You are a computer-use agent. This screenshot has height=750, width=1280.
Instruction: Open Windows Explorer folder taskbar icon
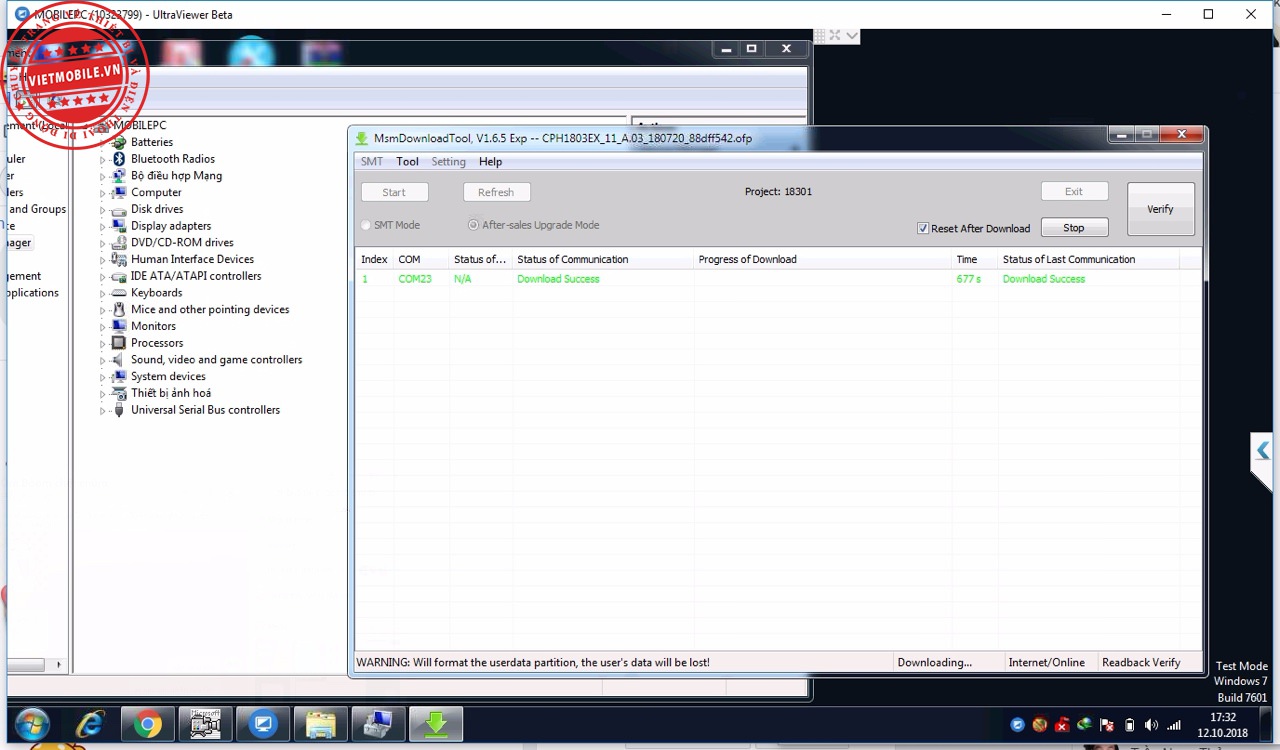[321, 724]
